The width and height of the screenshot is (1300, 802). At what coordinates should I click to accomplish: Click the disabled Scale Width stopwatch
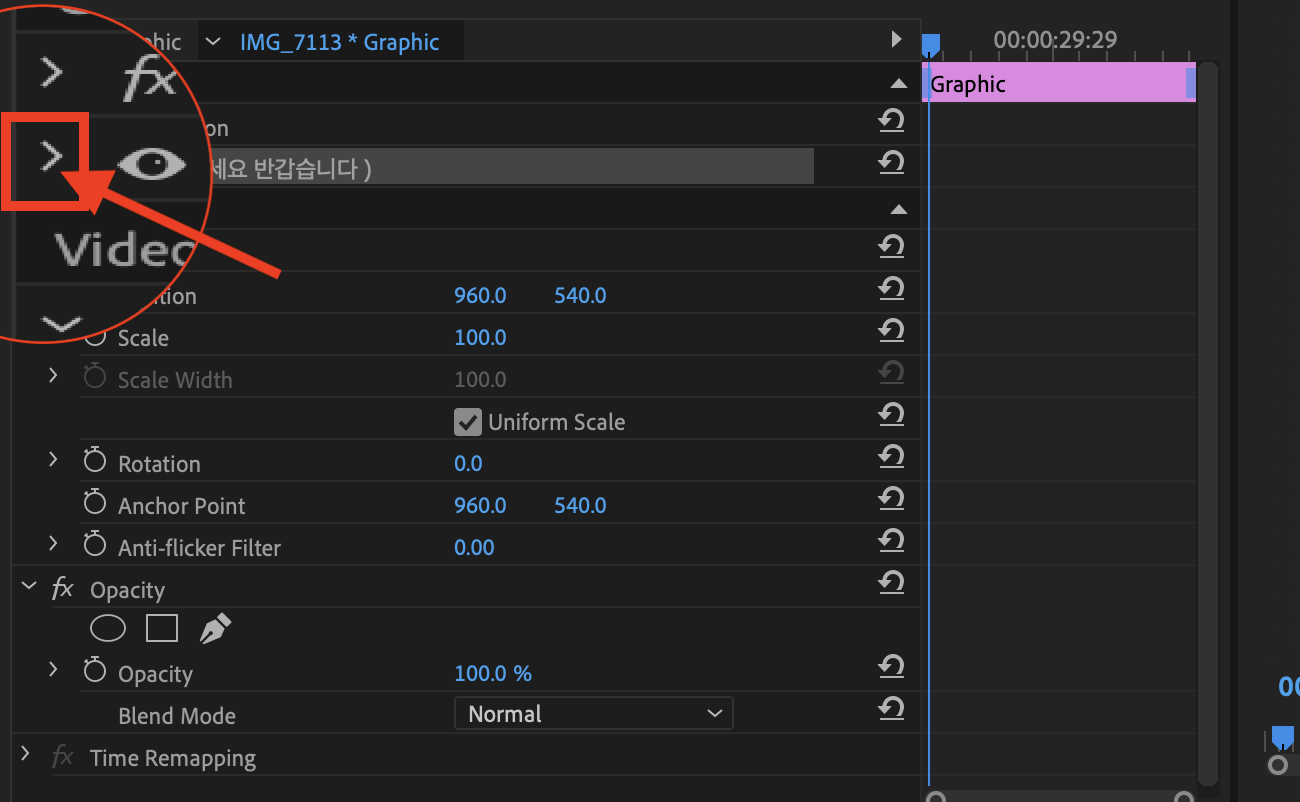point(95,377)
